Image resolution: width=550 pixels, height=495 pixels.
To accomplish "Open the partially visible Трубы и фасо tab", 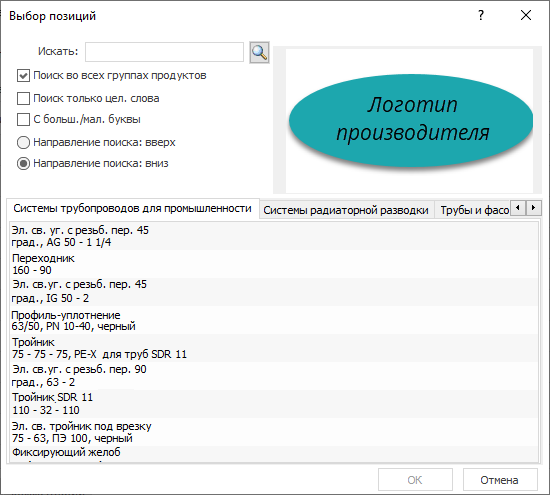I will point(474,210).
